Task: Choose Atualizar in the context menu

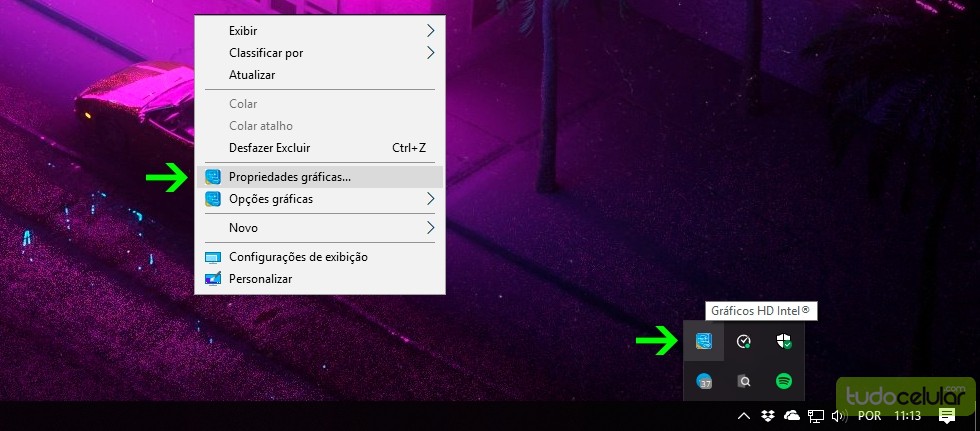Action: tap(319, 75)
